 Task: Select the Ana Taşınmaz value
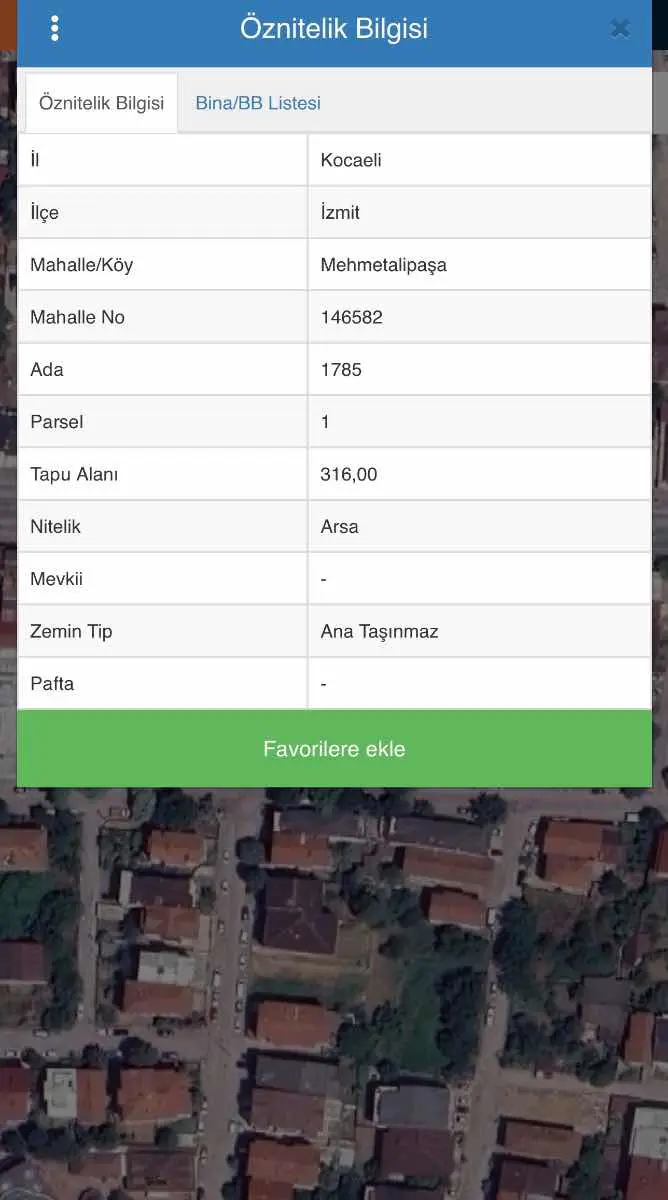(x=379, y=631)
